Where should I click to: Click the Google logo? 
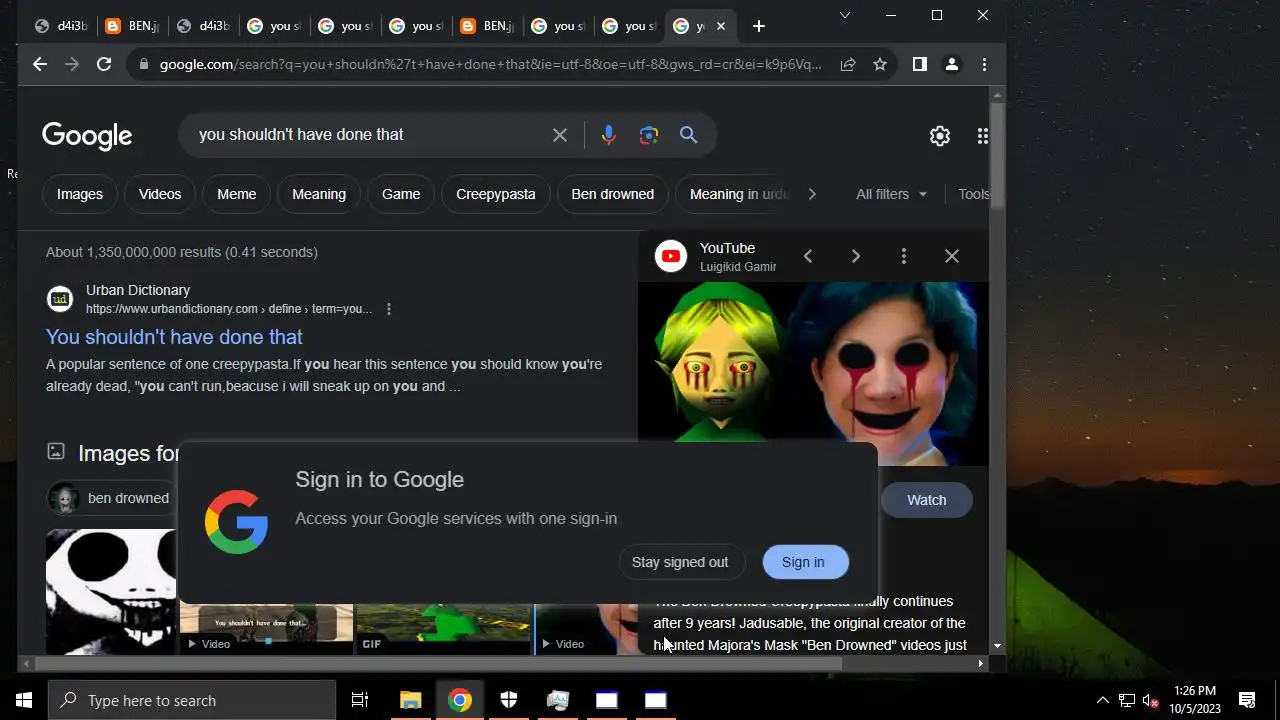point(87,136)
